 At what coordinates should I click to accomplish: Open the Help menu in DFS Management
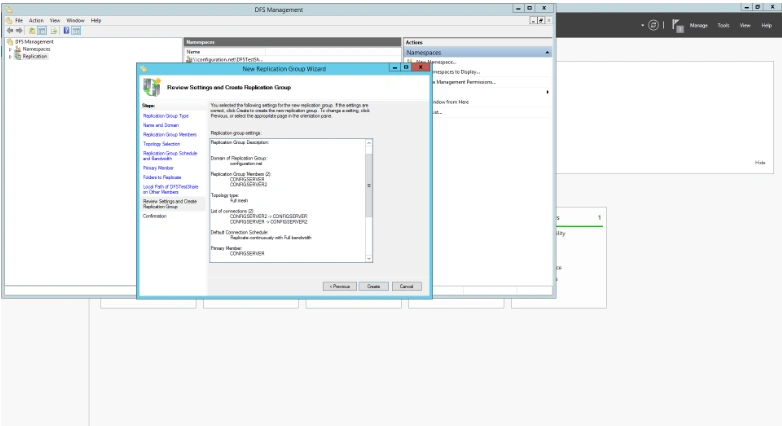(96, 20)
